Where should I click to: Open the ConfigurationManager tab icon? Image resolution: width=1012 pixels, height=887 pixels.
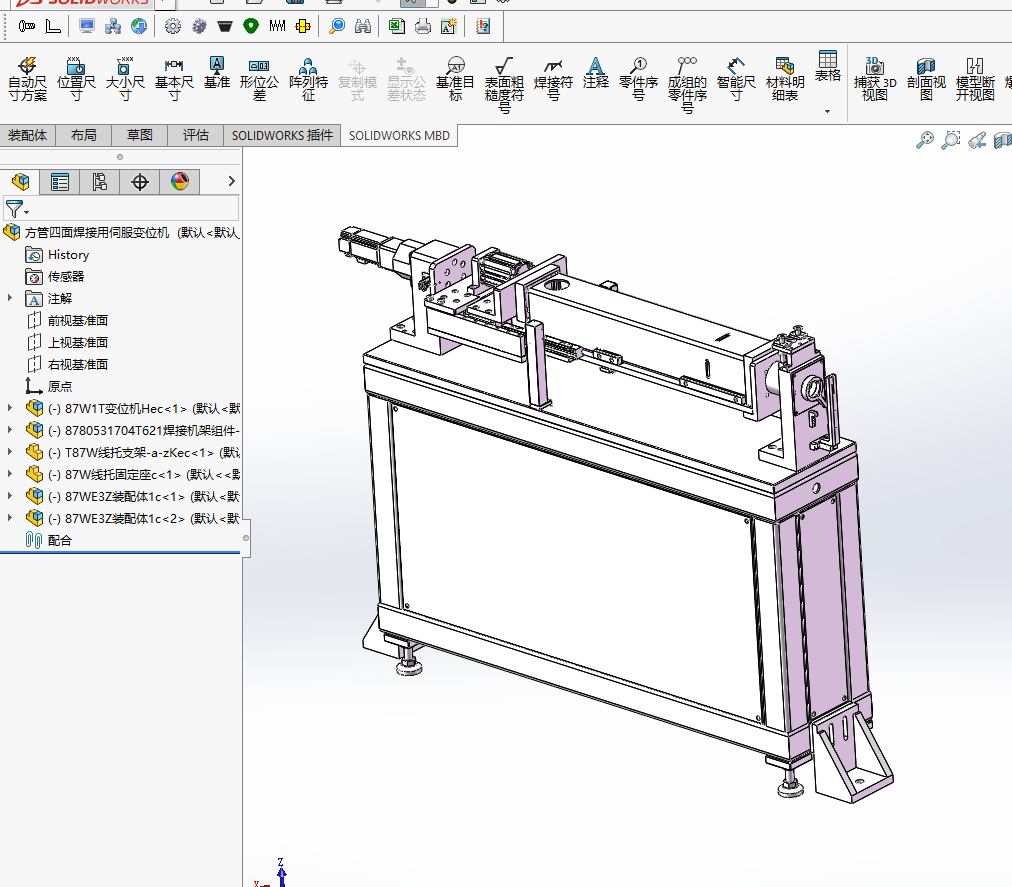click(100, 182)
